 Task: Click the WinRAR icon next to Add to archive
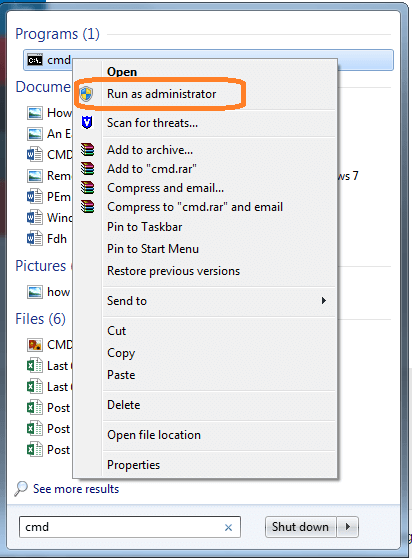87,150
